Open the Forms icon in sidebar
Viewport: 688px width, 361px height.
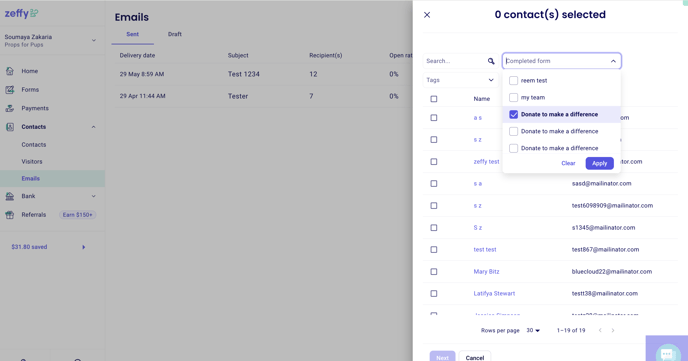pyautogui.click(x=10, y=89)
